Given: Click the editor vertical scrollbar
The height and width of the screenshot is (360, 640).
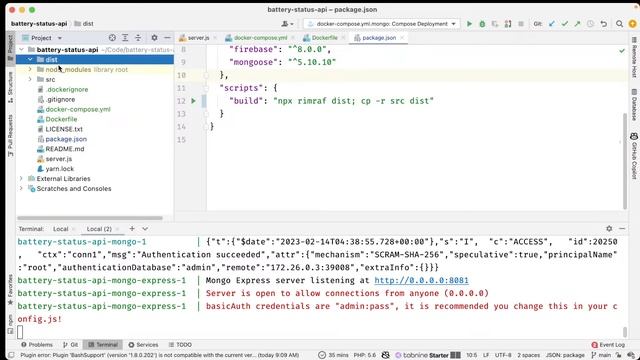Looking at the screenshot, I should pyautogui.click(x=624, y=161).
